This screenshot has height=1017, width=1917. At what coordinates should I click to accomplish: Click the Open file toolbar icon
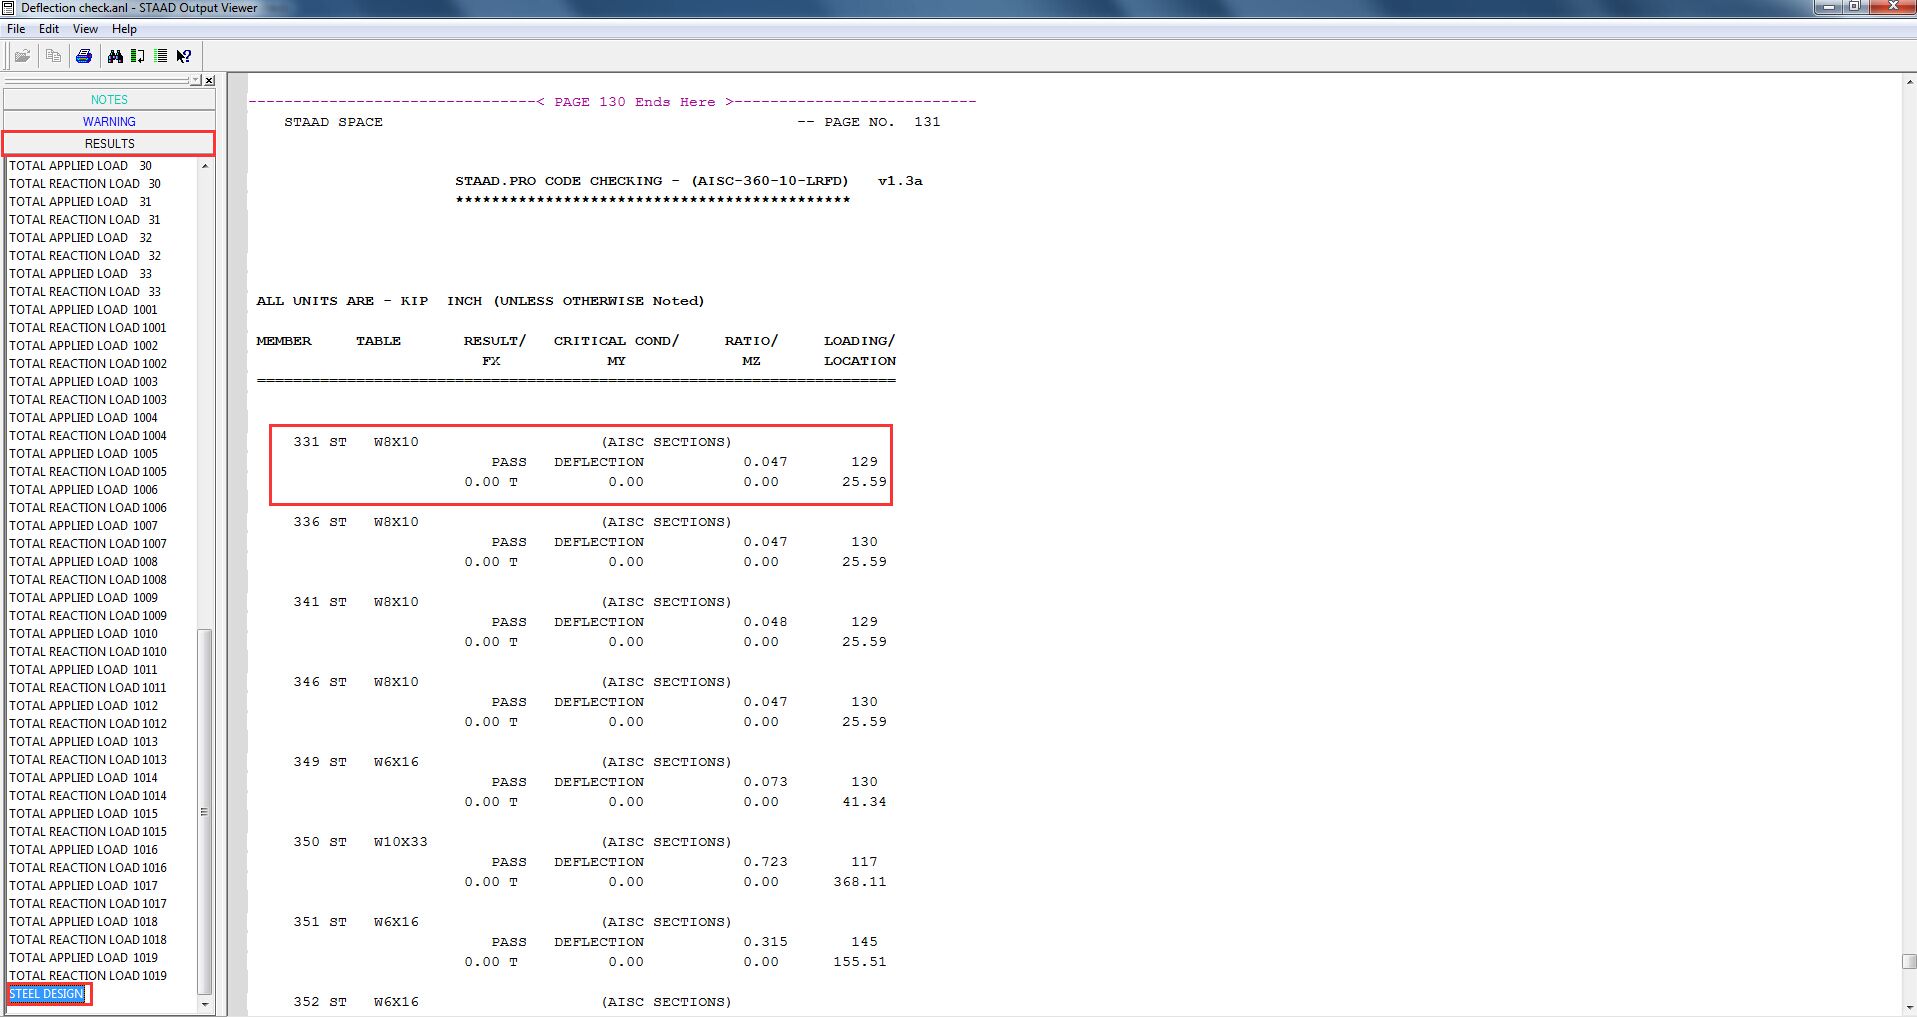(x=22, y=56)
